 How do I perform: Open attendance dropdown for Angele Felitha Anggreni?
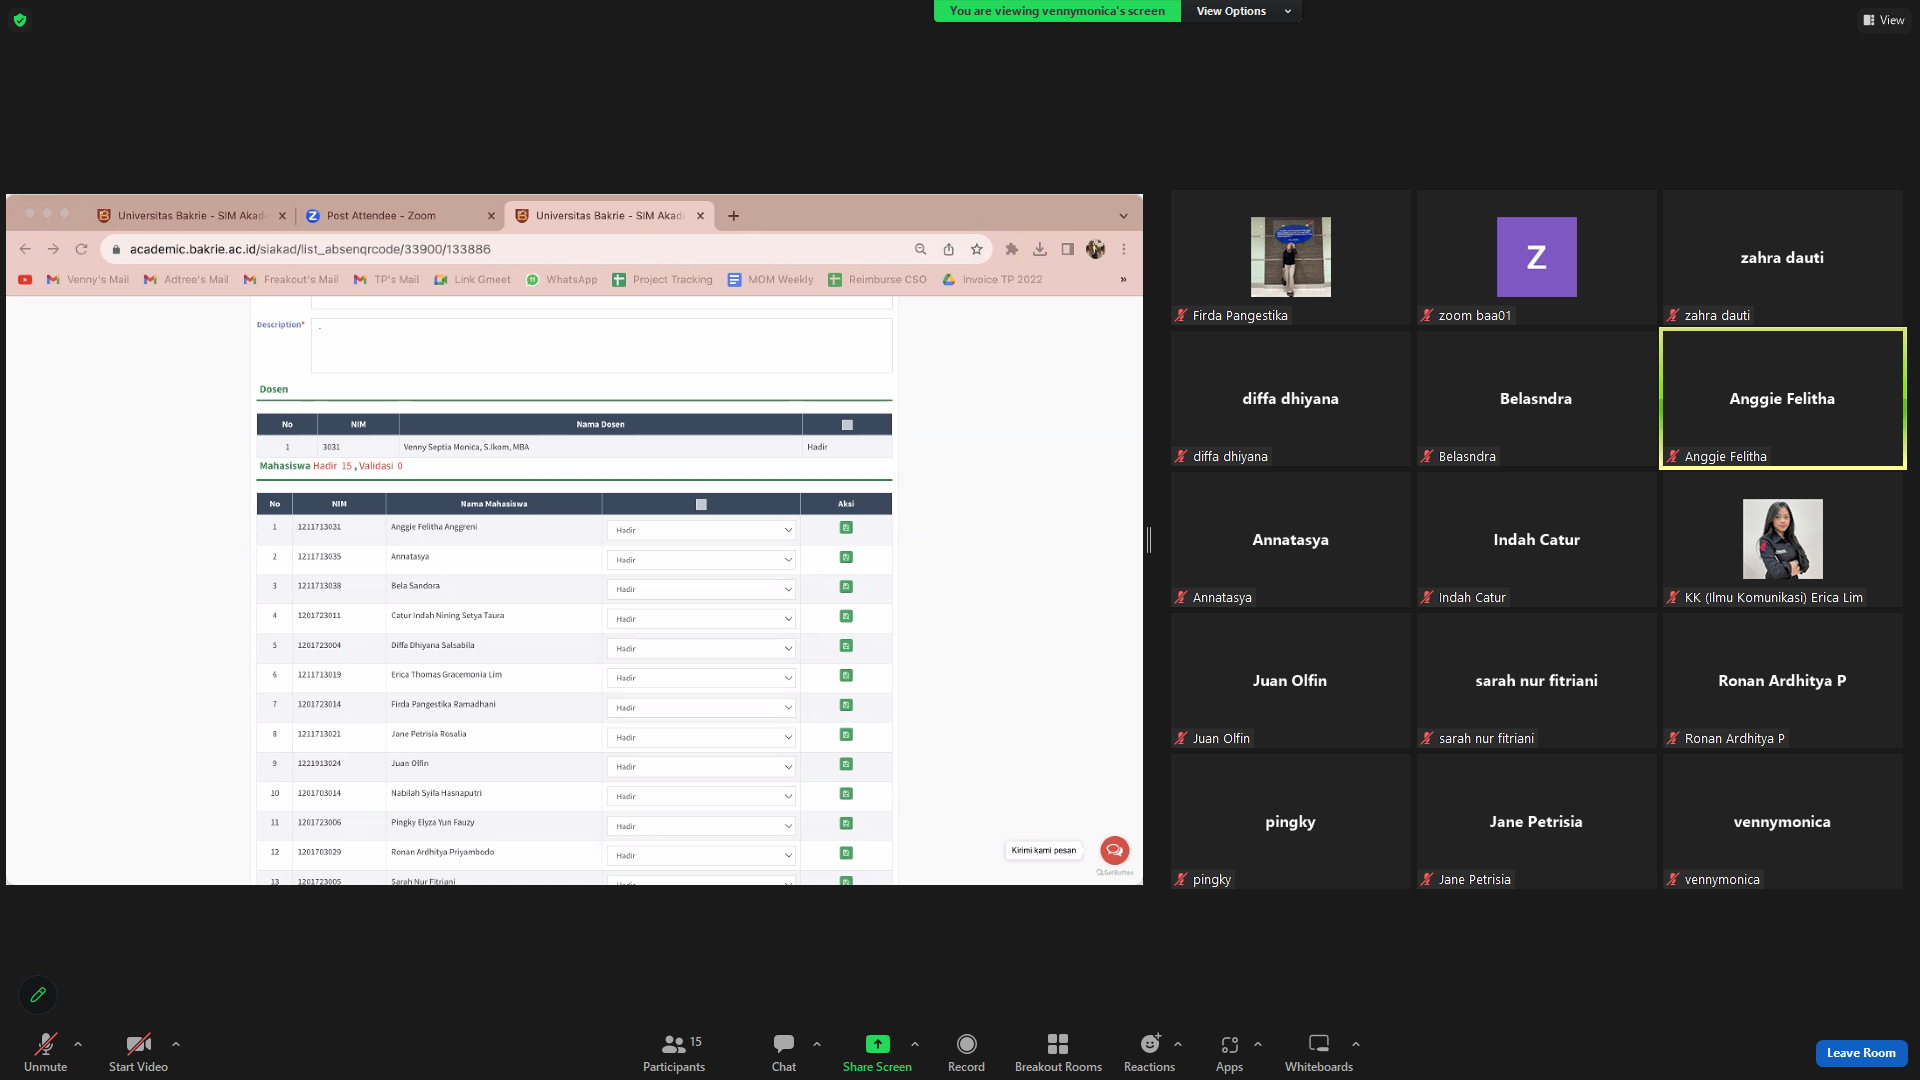701,530
